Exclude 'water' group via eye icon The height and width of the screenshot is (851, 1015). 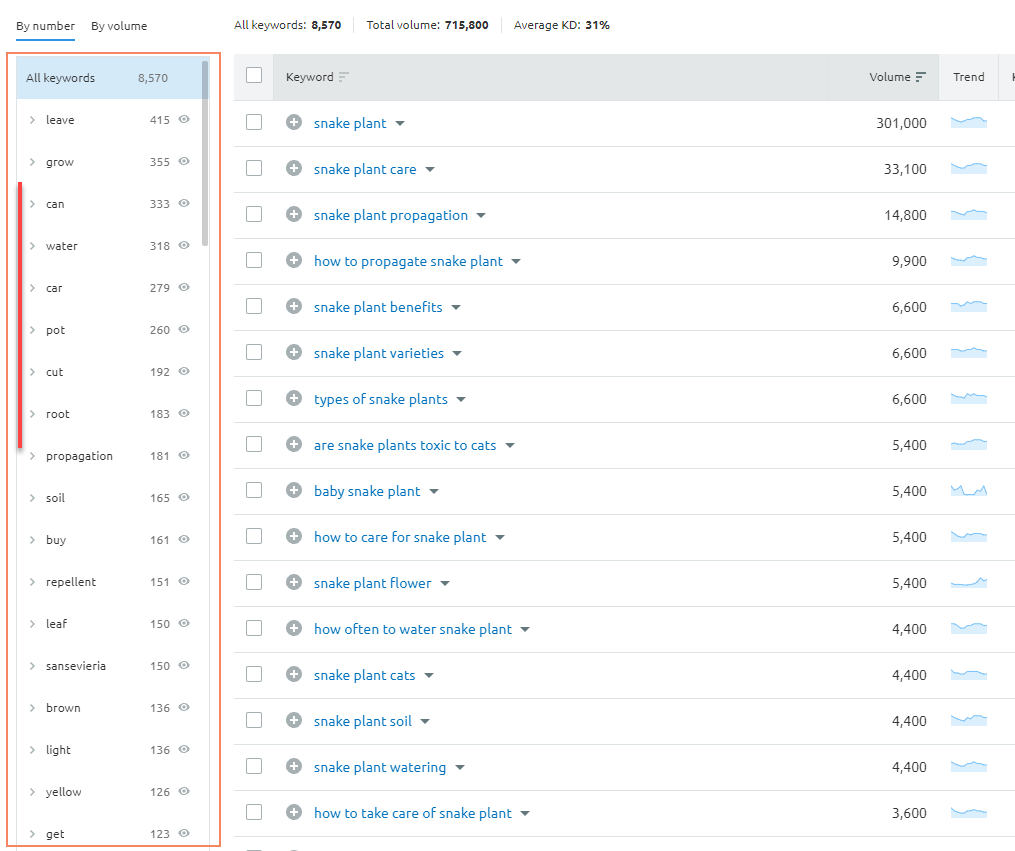point(184,245)
